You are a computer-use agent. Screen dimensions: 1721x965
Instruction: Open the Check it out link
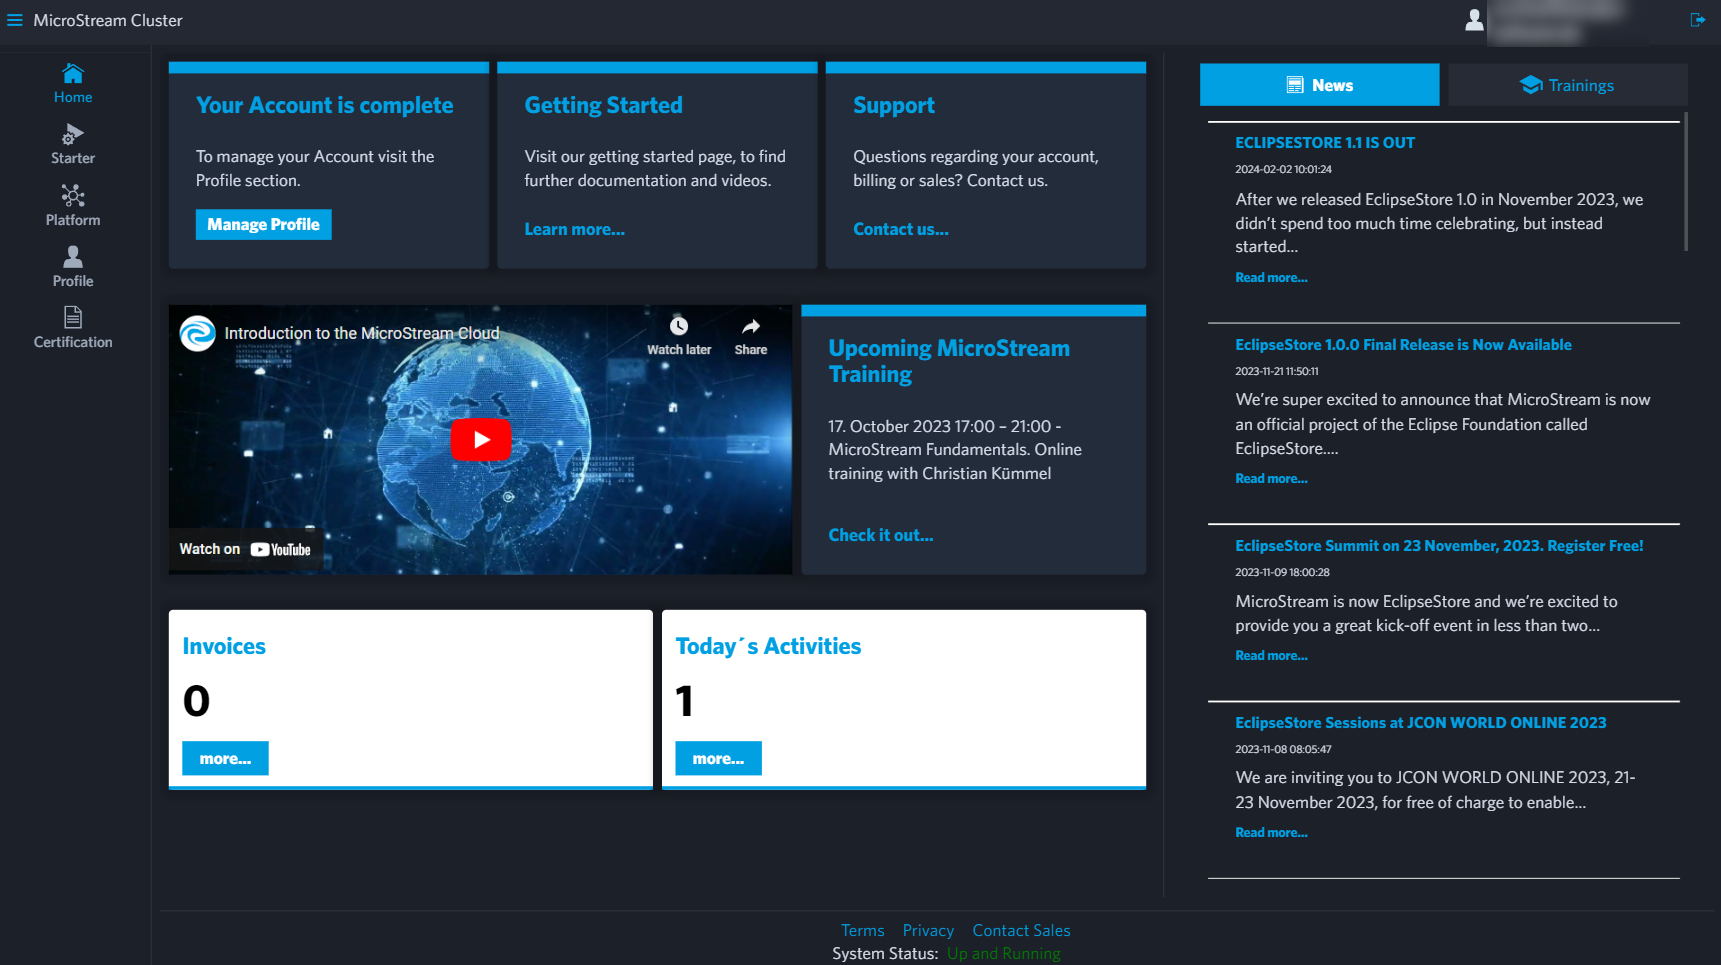pyautogui.click(x=880, y=535)
